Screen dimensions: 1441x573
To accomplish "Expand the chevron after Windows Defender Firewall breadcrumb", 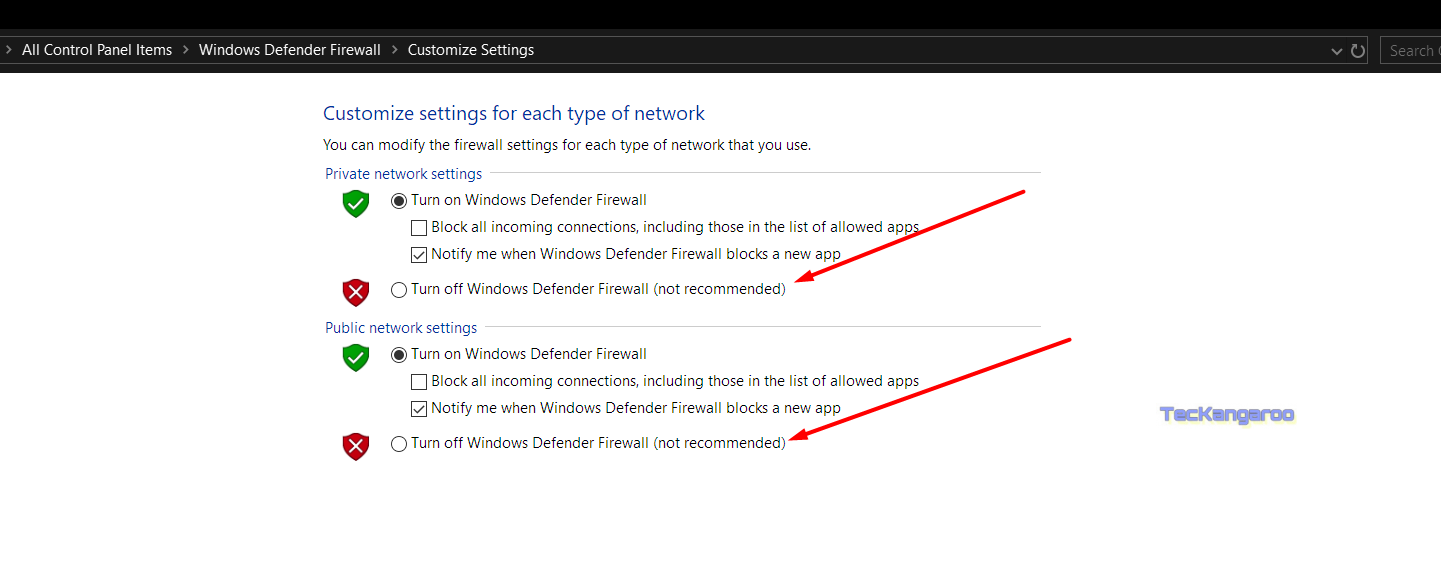I will pyautogui.click(x=394, y=50).
